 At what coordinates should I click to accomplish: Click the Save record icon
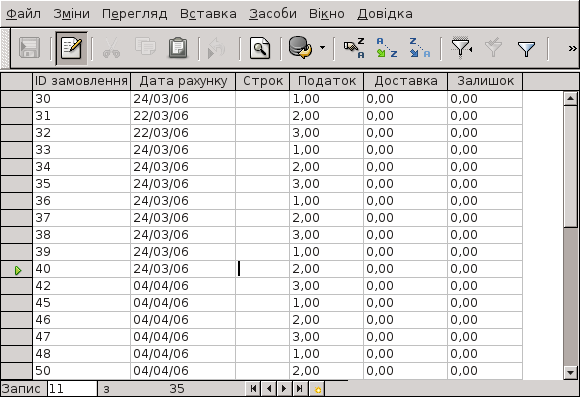point(30,48)
